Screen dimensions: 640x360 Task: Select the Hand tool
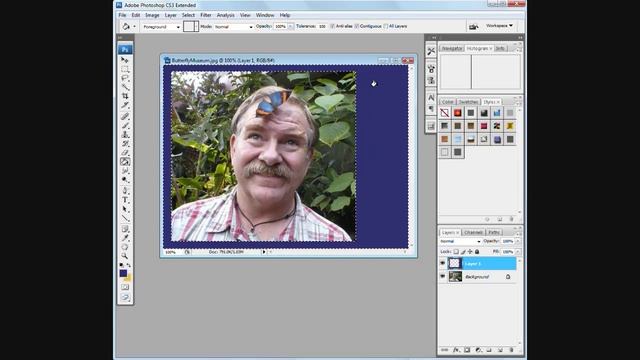[125, 247]
